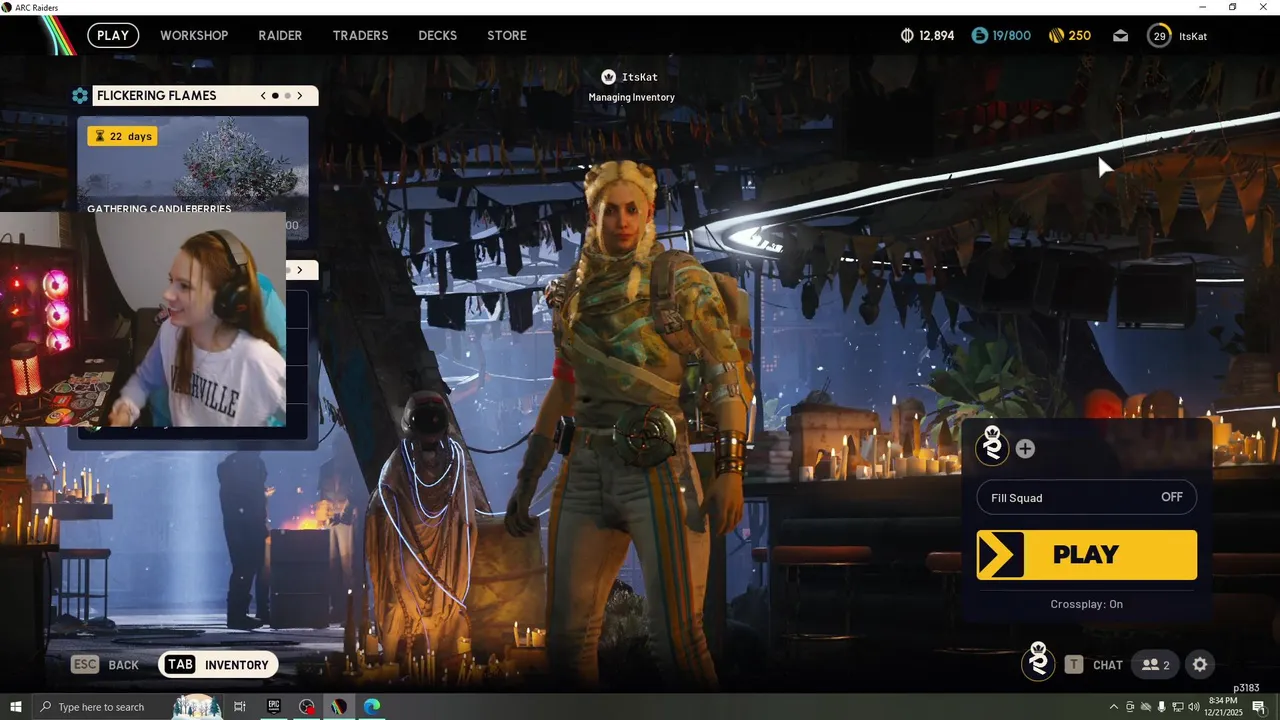Click the Crossplay: On setting
The width and height of the screenshot is (1280, 720).
point(1087,604)
